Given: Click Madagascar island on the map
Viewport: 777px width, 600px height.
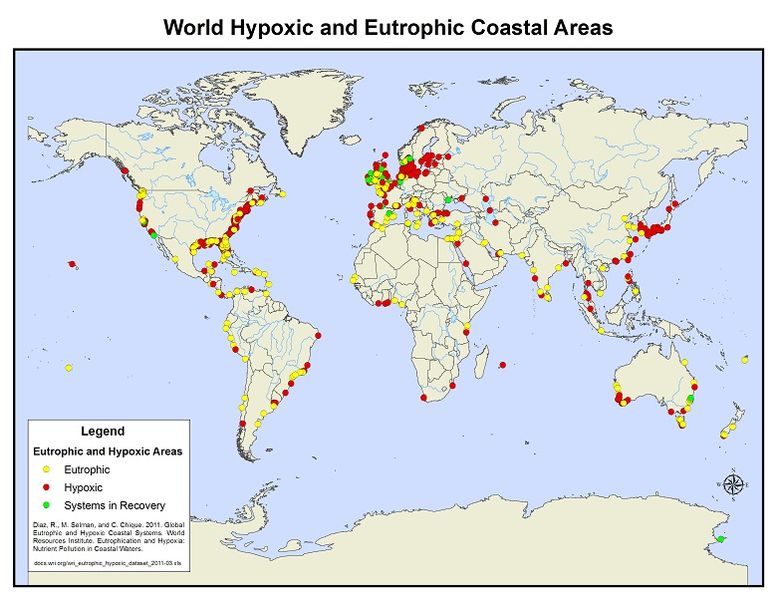Looking at the screenshot, I should 481,360.
